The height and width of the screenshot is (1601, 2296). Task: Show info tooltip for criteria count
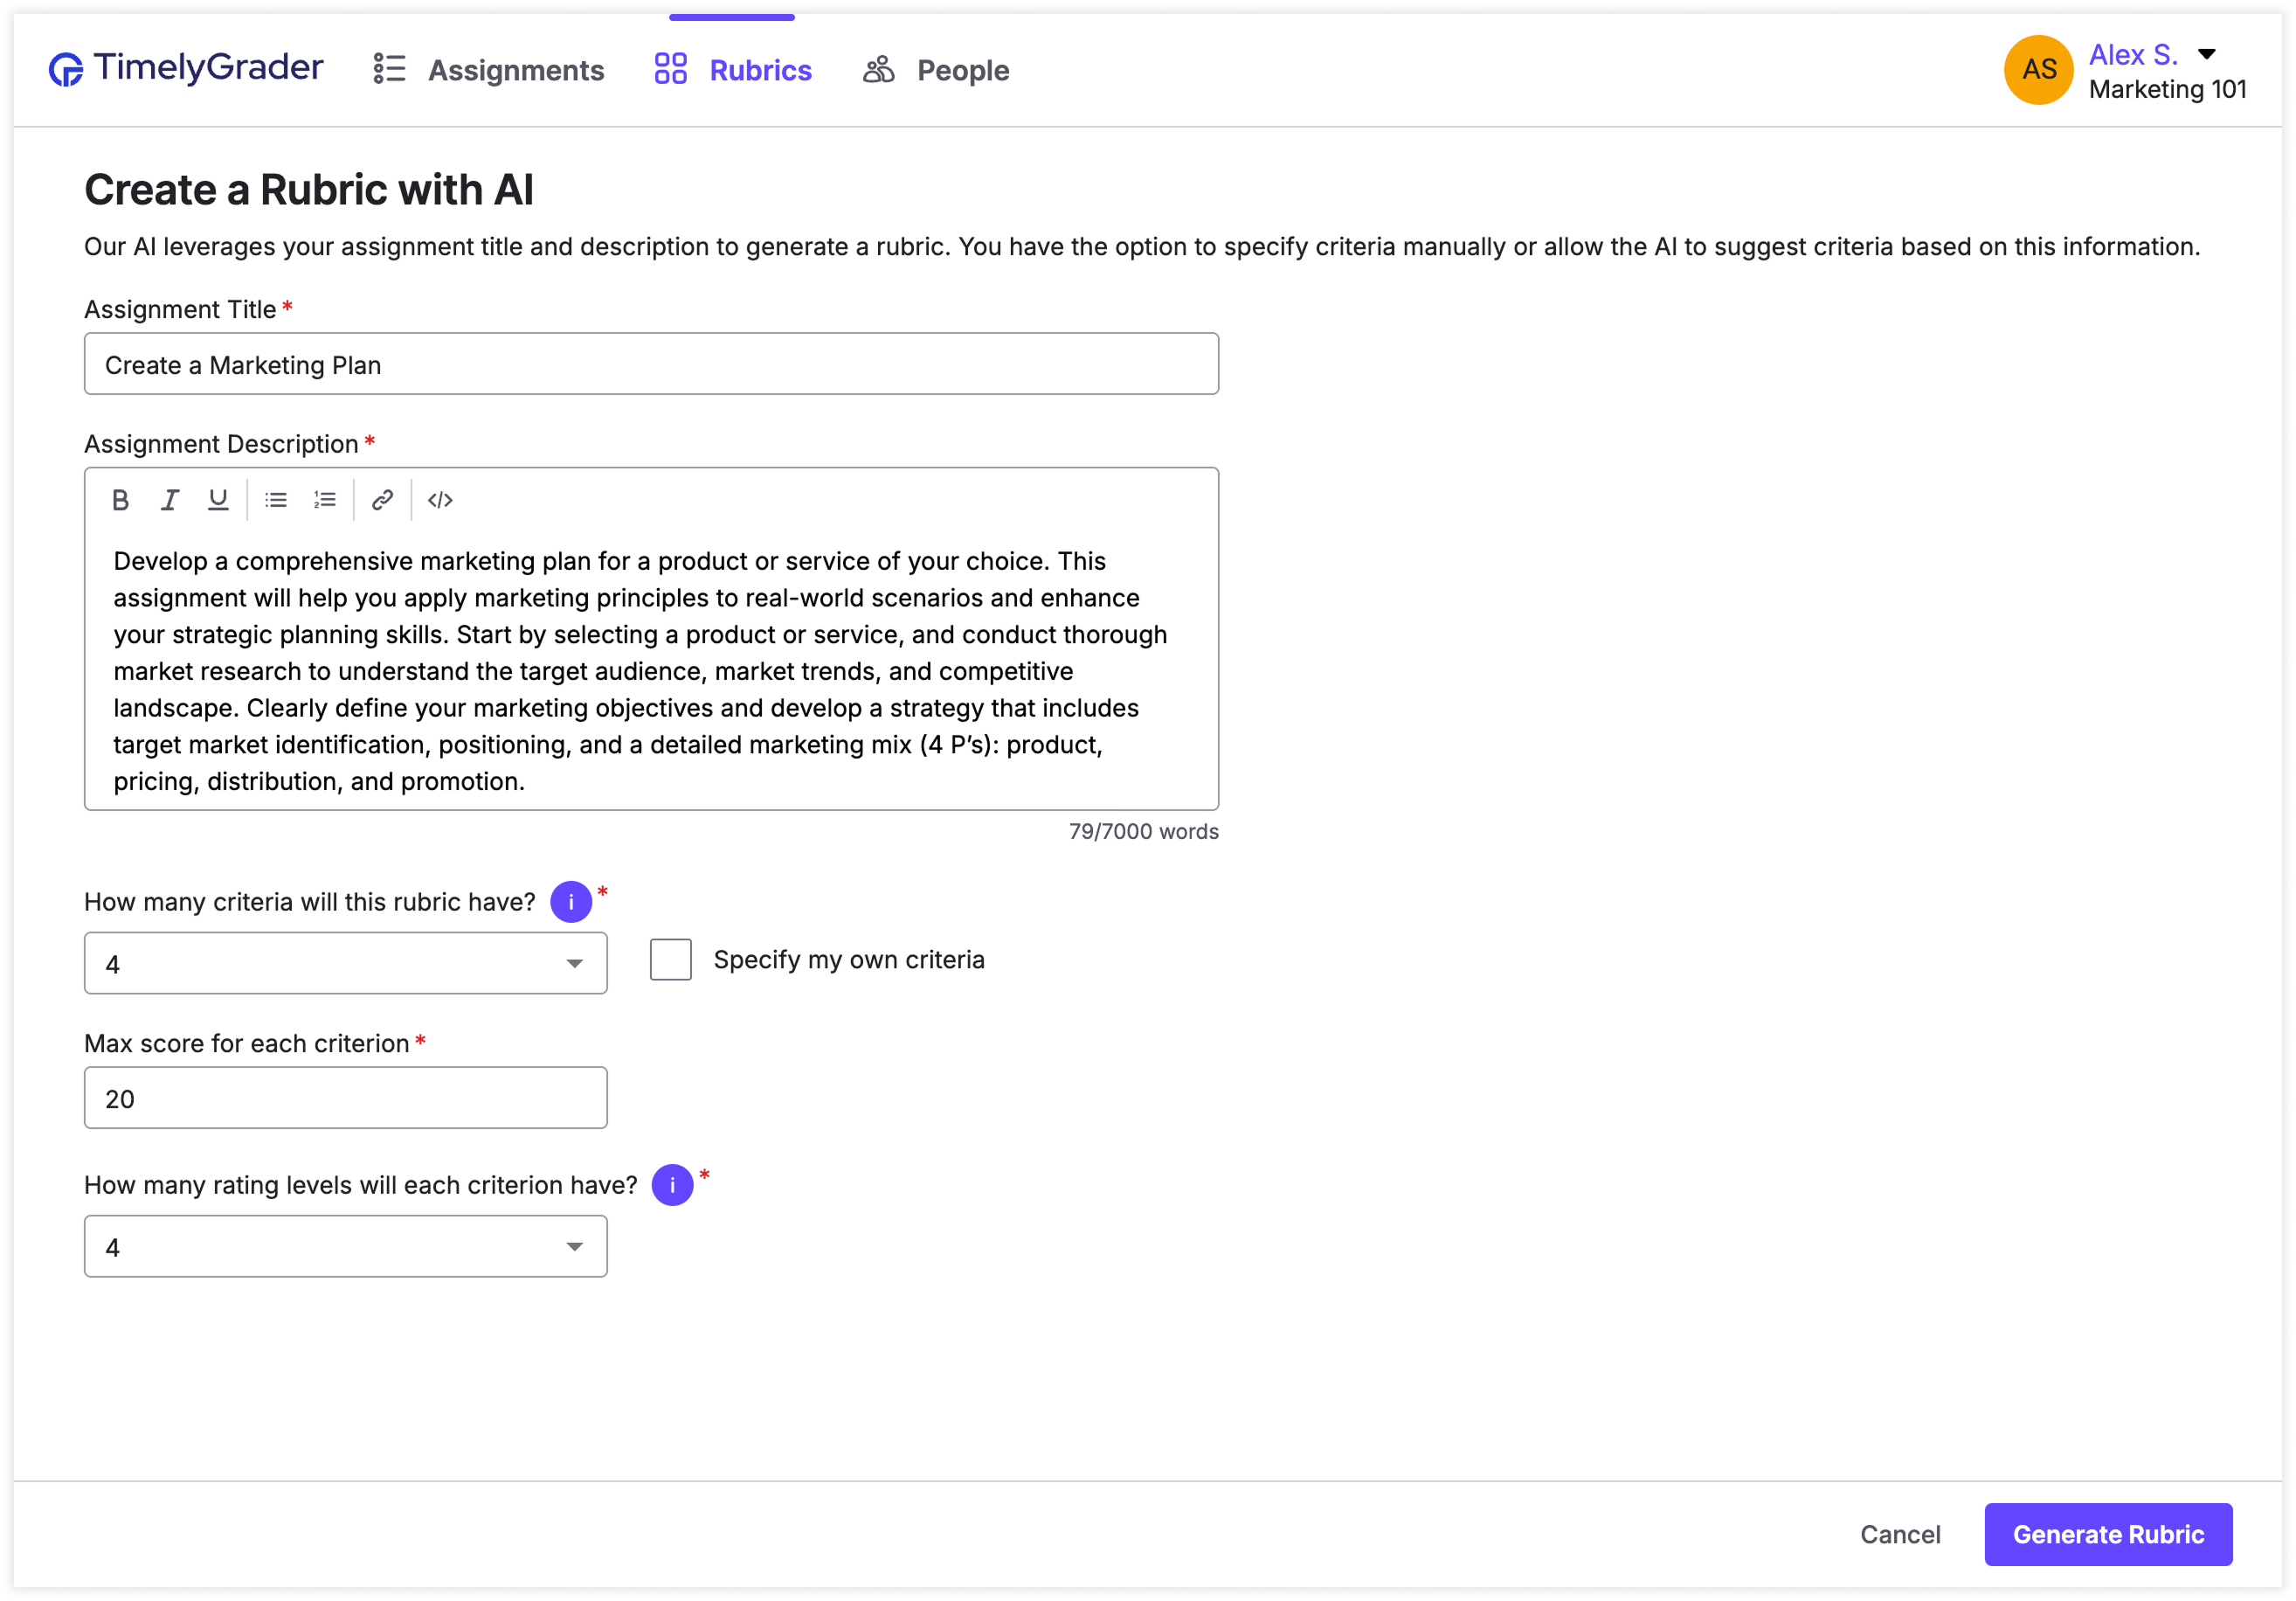(x=571, y=902)
